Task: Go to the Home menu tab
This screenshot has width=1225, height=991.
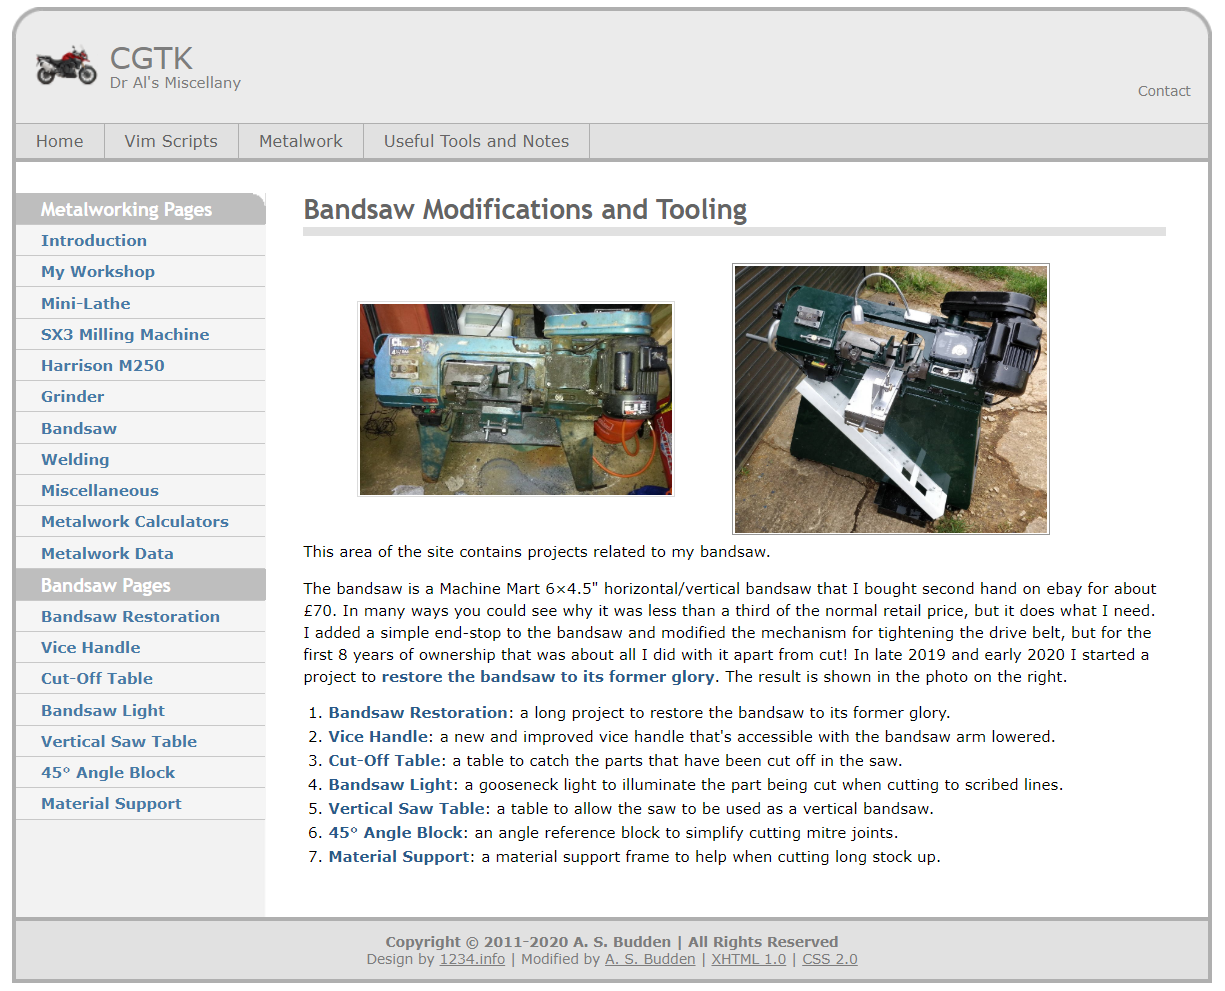Action: 60,141
